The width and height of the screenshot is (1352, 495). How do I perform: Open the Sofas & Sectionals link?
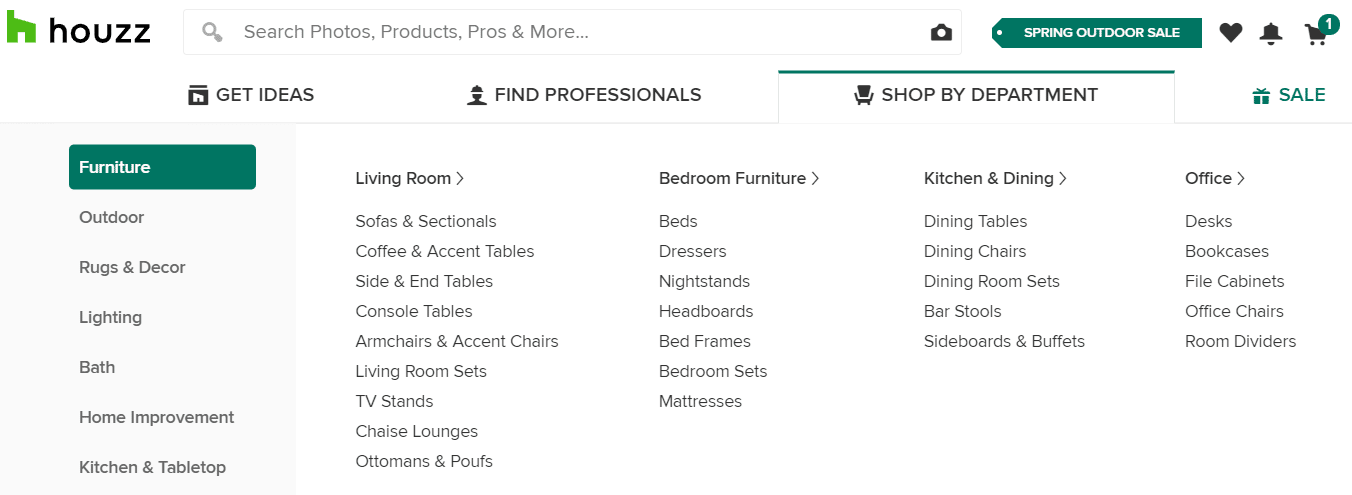[426, 221]
